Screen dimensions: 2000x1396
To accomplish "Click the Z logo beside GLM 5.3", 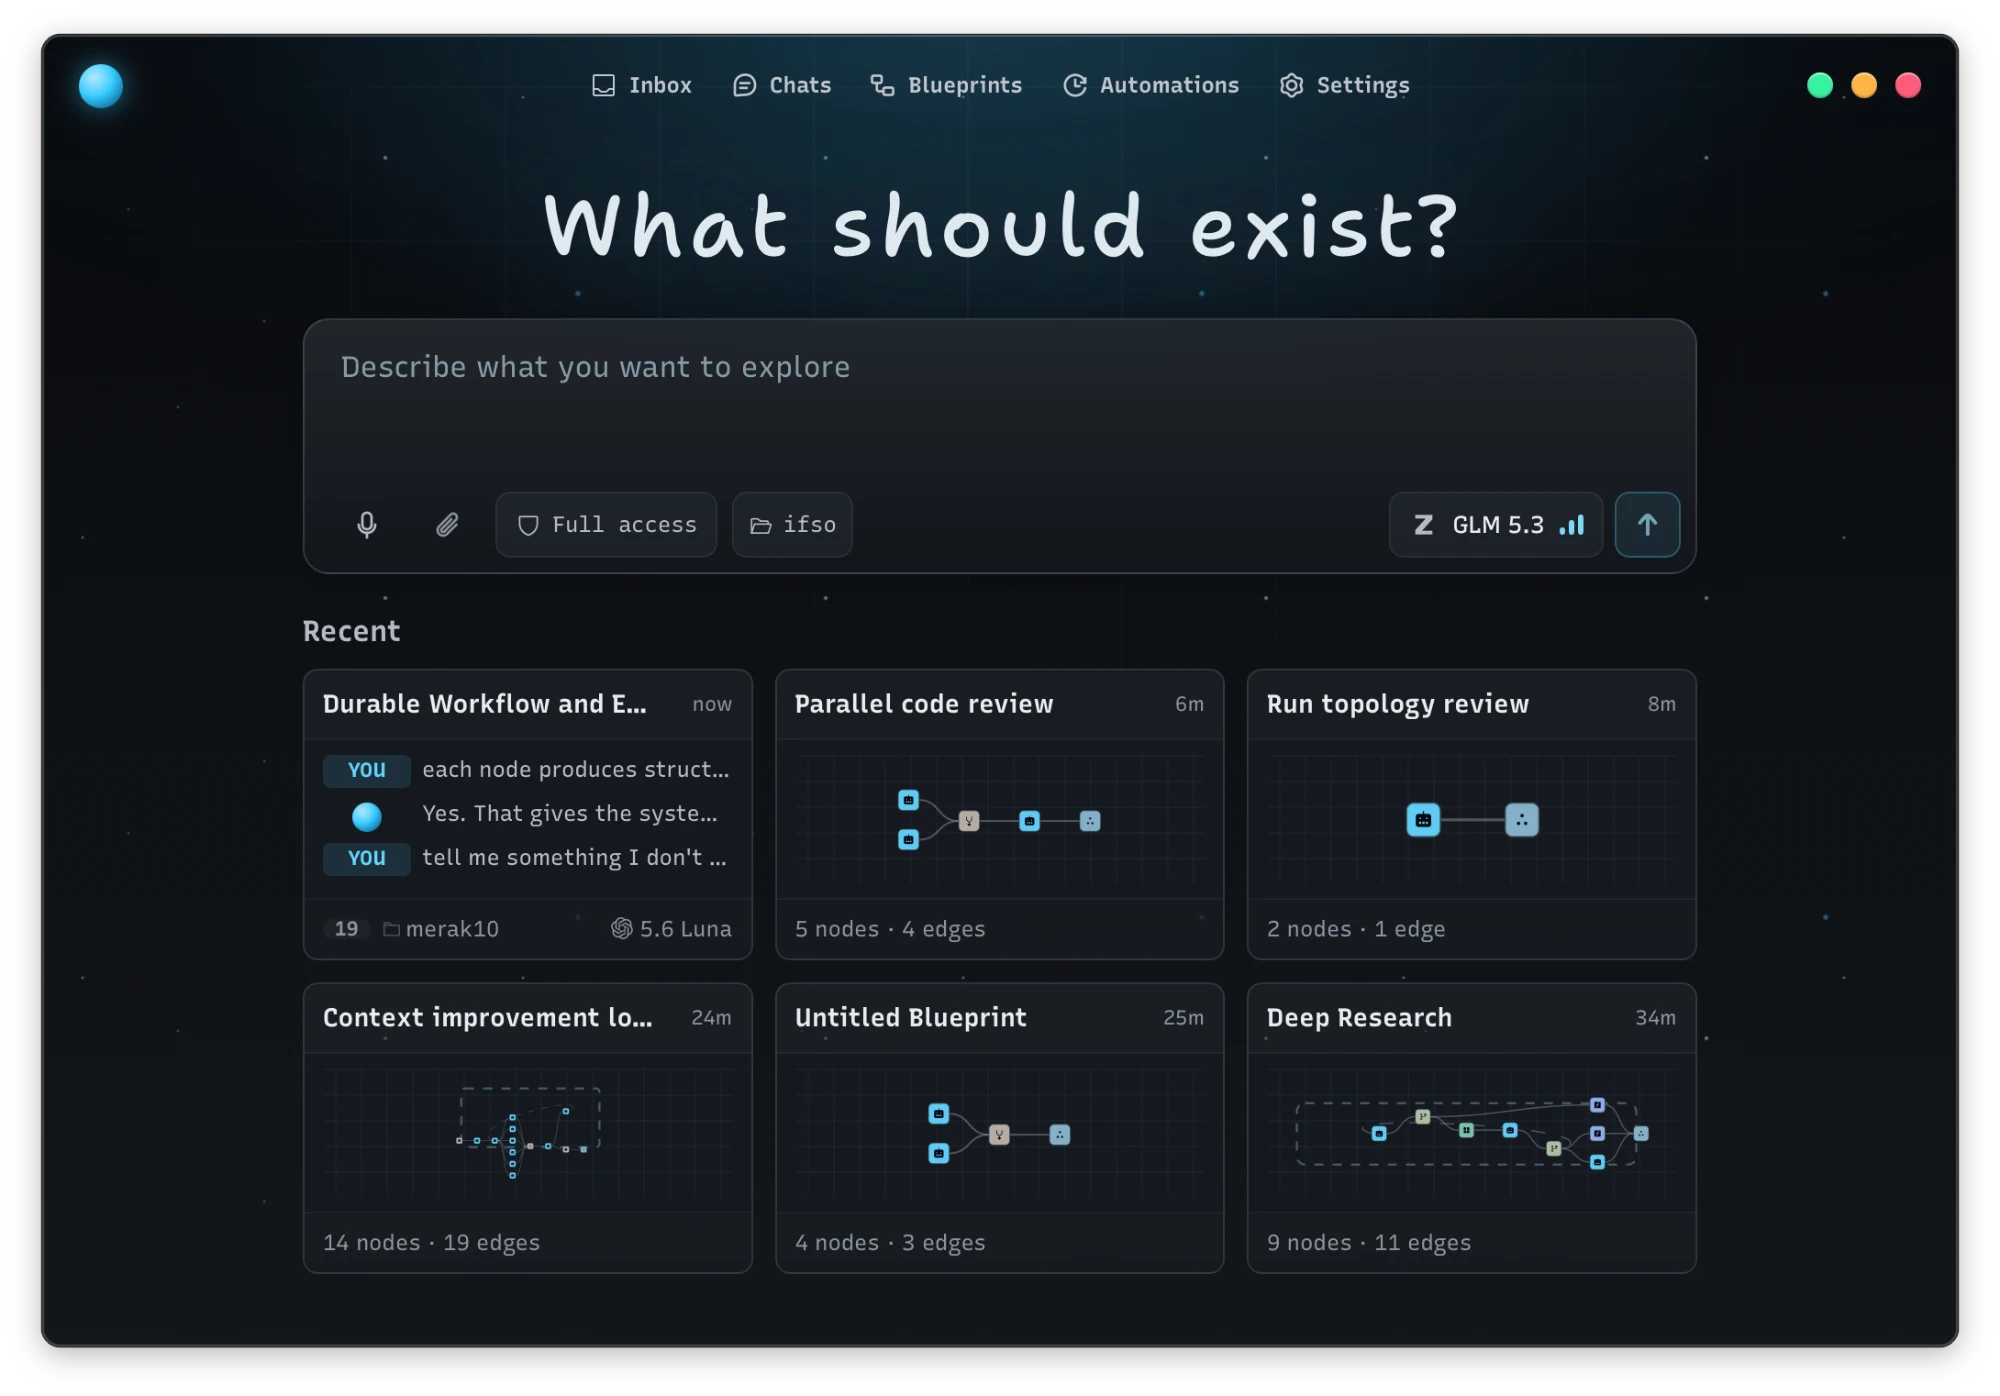I will [x=1424, y=525].
